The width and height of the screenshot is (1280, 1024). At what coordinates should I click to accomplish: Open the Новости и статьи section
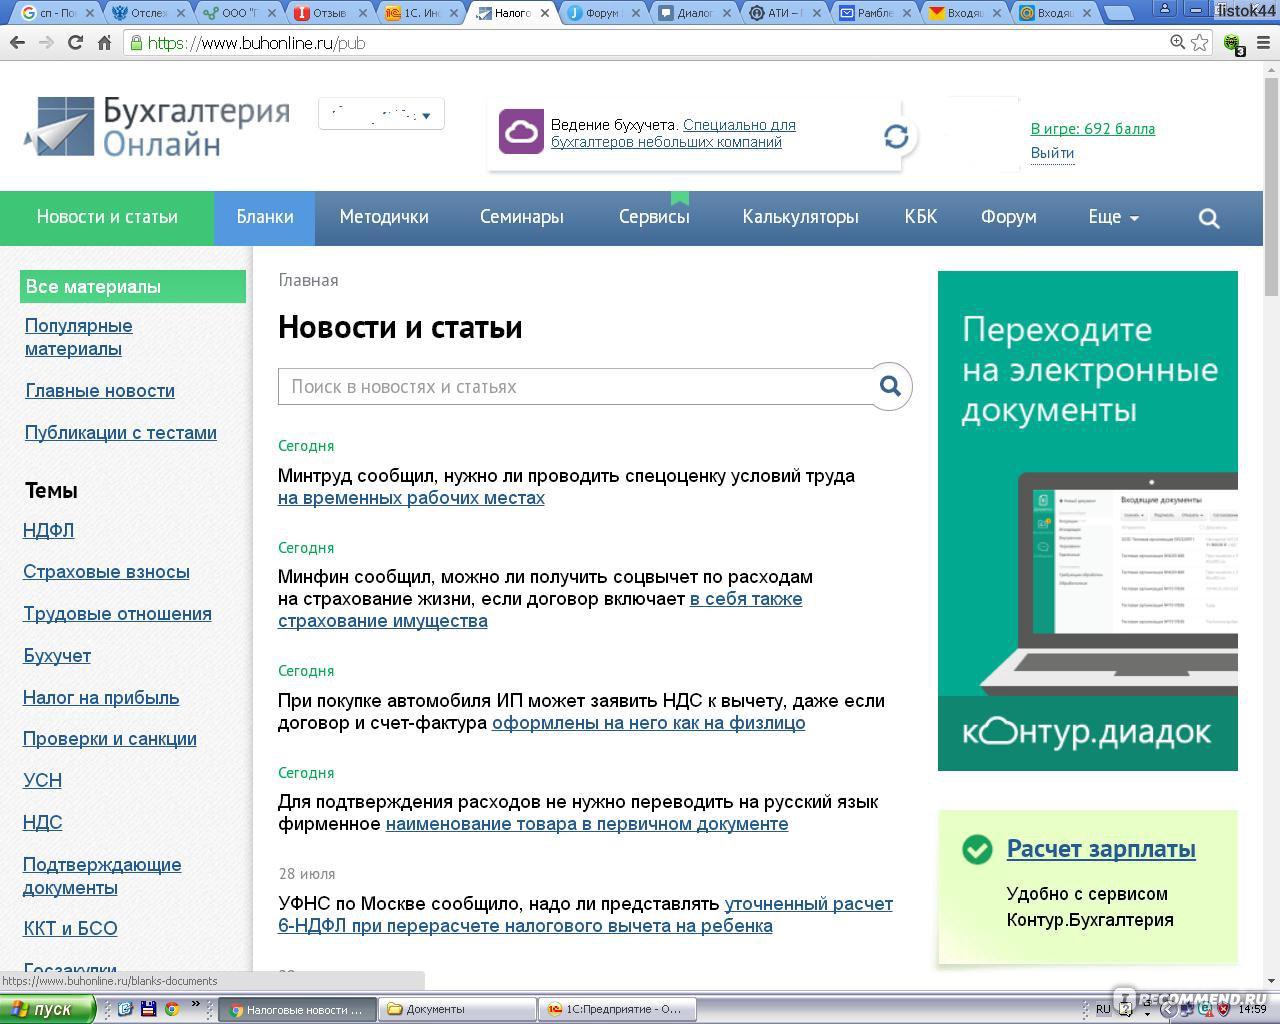[x=107, y=217]
